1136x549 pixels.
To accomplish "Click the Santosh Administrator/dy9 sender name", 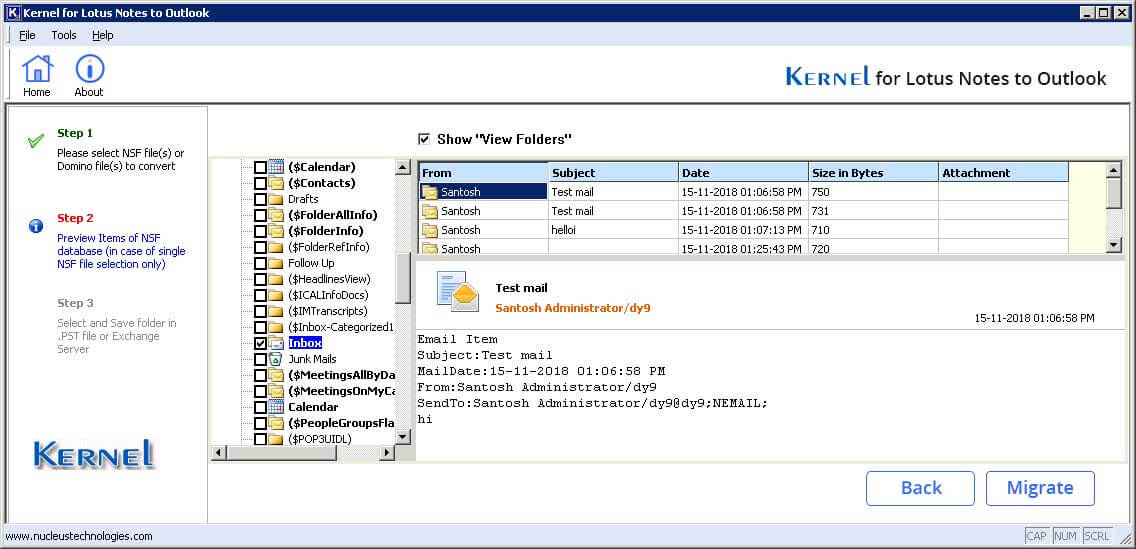I will tap(573, 308).
